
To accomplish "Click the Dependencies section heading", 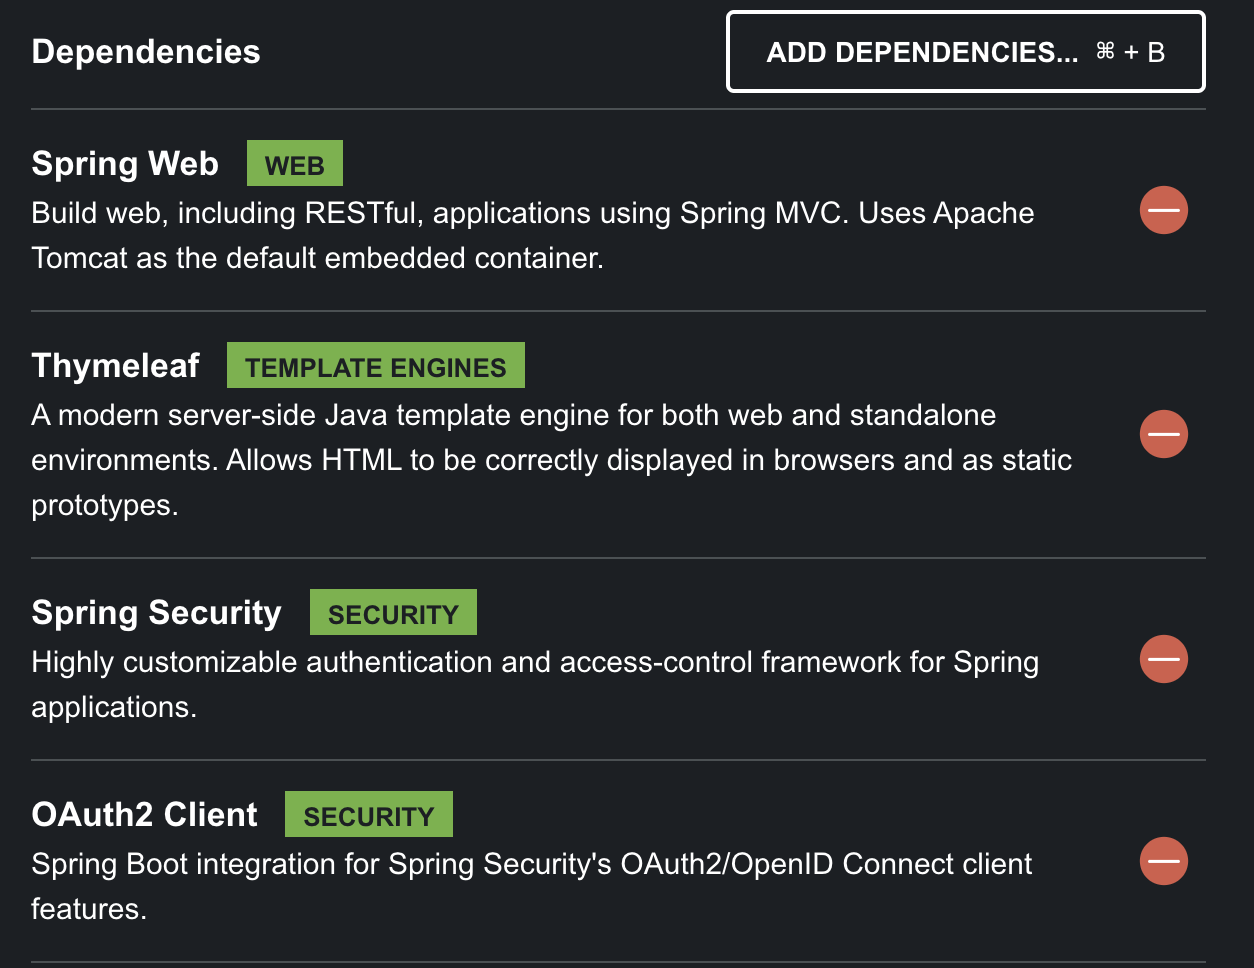I will (145, 51).
